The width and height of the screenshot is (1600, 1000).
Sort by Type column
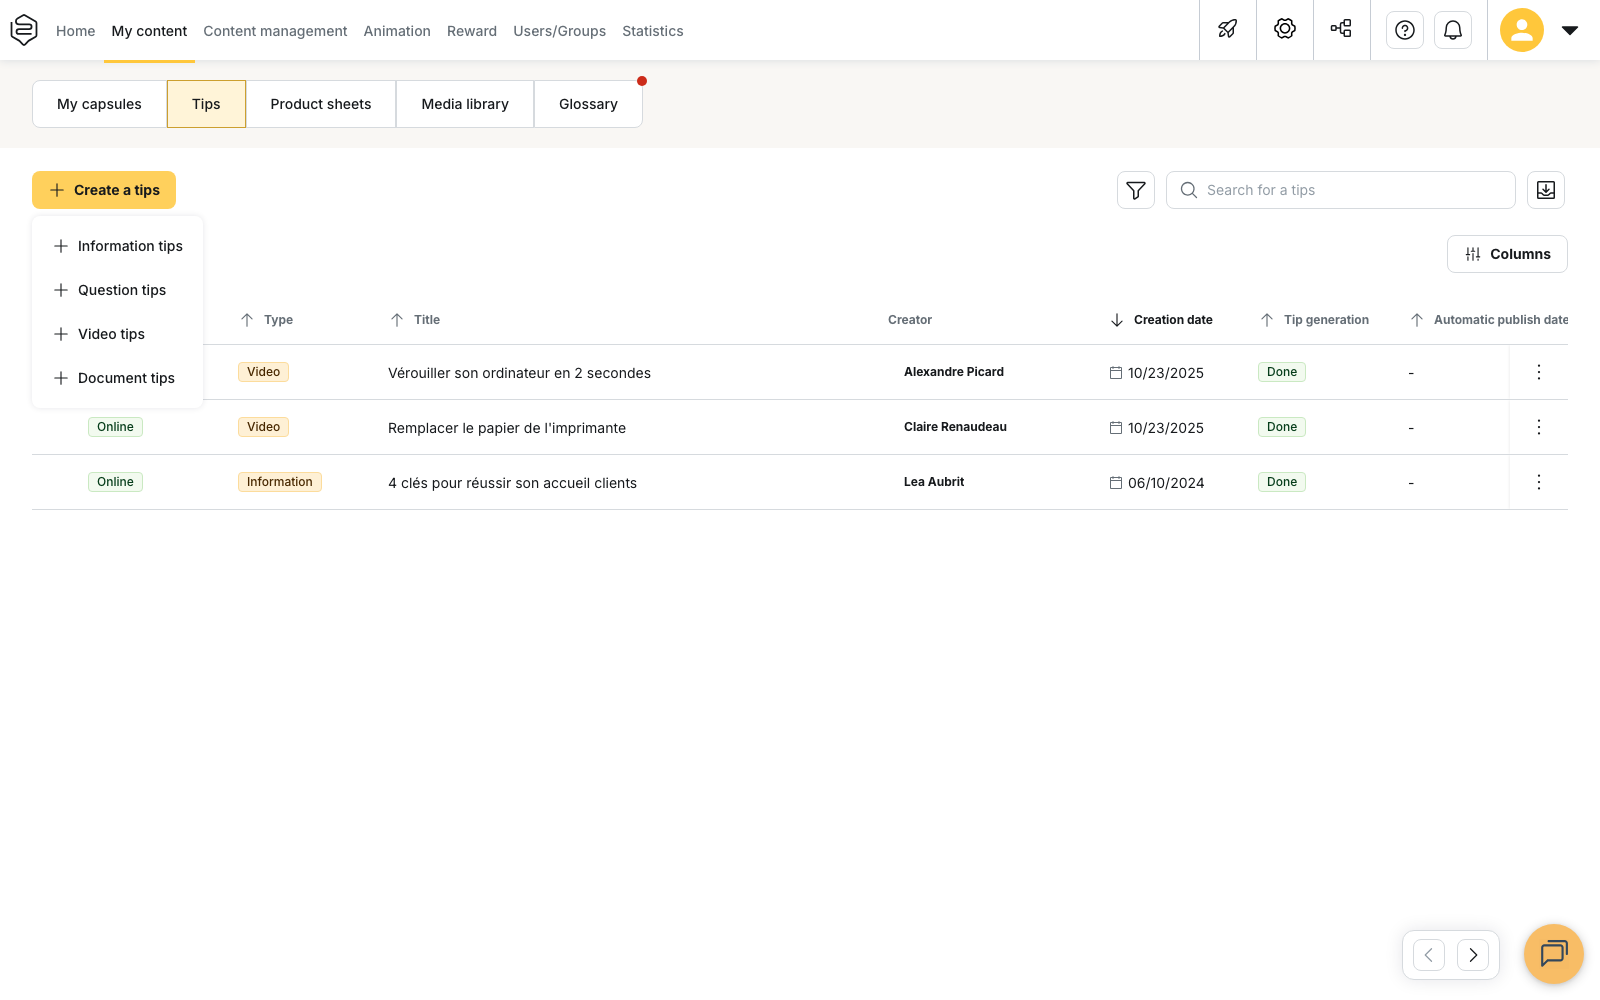pos(267,320)
